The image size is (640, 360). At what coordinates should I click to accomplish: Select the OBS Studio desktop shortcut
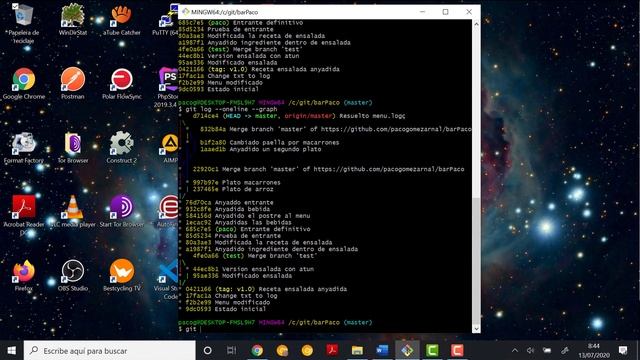[73, 276]
